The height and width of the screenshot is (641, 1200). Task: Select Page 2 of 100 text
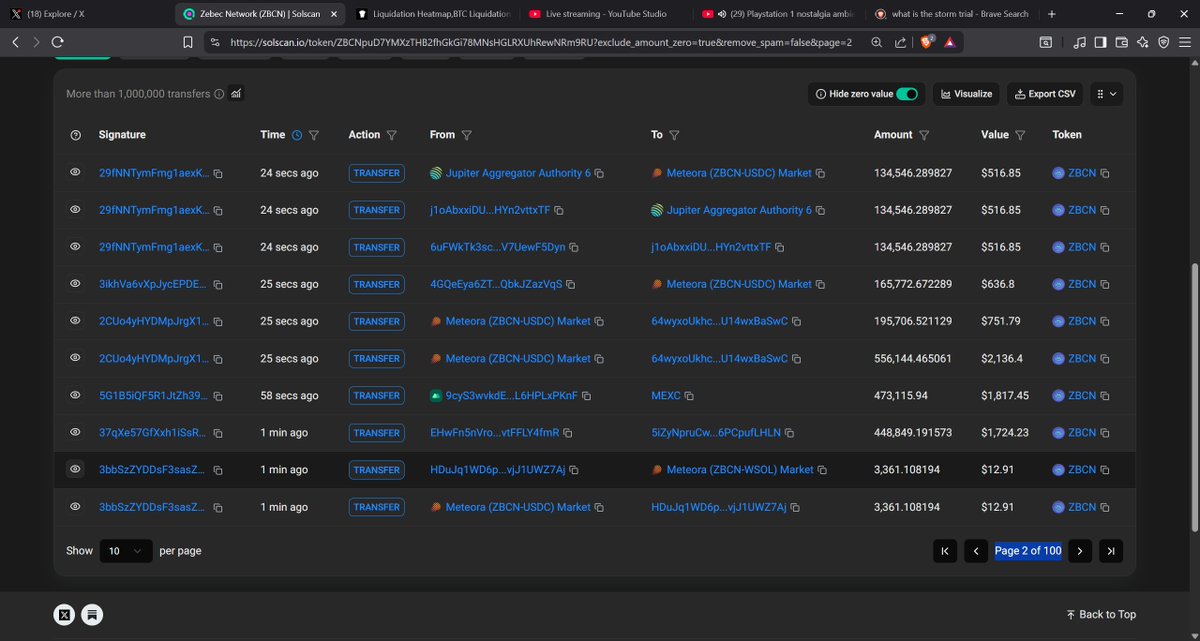click(x=1028, y=551)
